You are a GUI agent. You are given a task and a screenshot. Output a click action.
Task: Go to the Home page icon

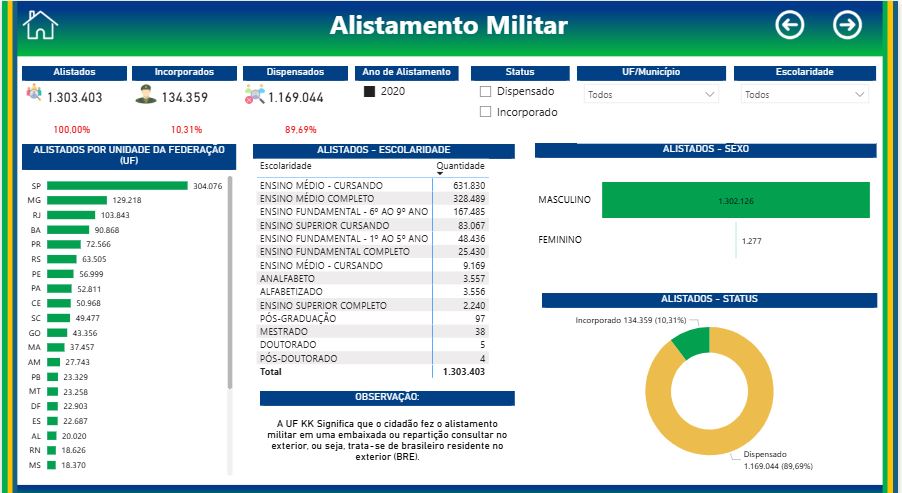40,25
